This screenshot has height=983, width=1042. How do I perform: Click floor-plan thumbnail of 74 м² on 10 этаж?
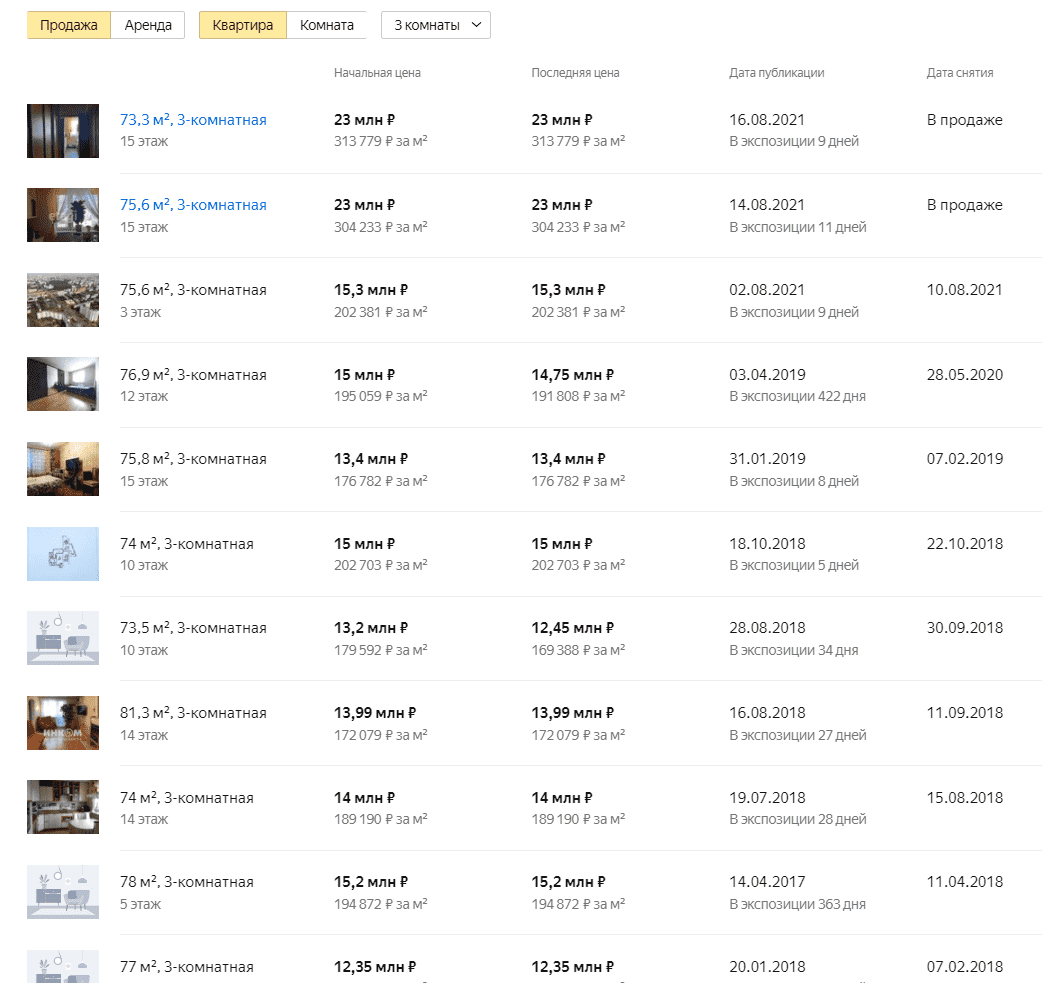click(63, 554)
